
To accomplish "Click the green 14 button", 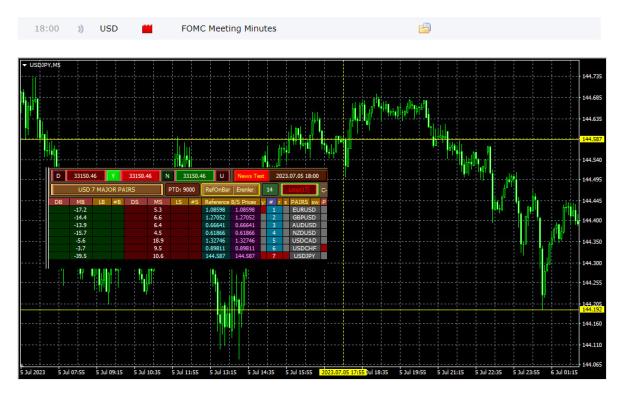I will pyautogui.click(x=270, y=190).
